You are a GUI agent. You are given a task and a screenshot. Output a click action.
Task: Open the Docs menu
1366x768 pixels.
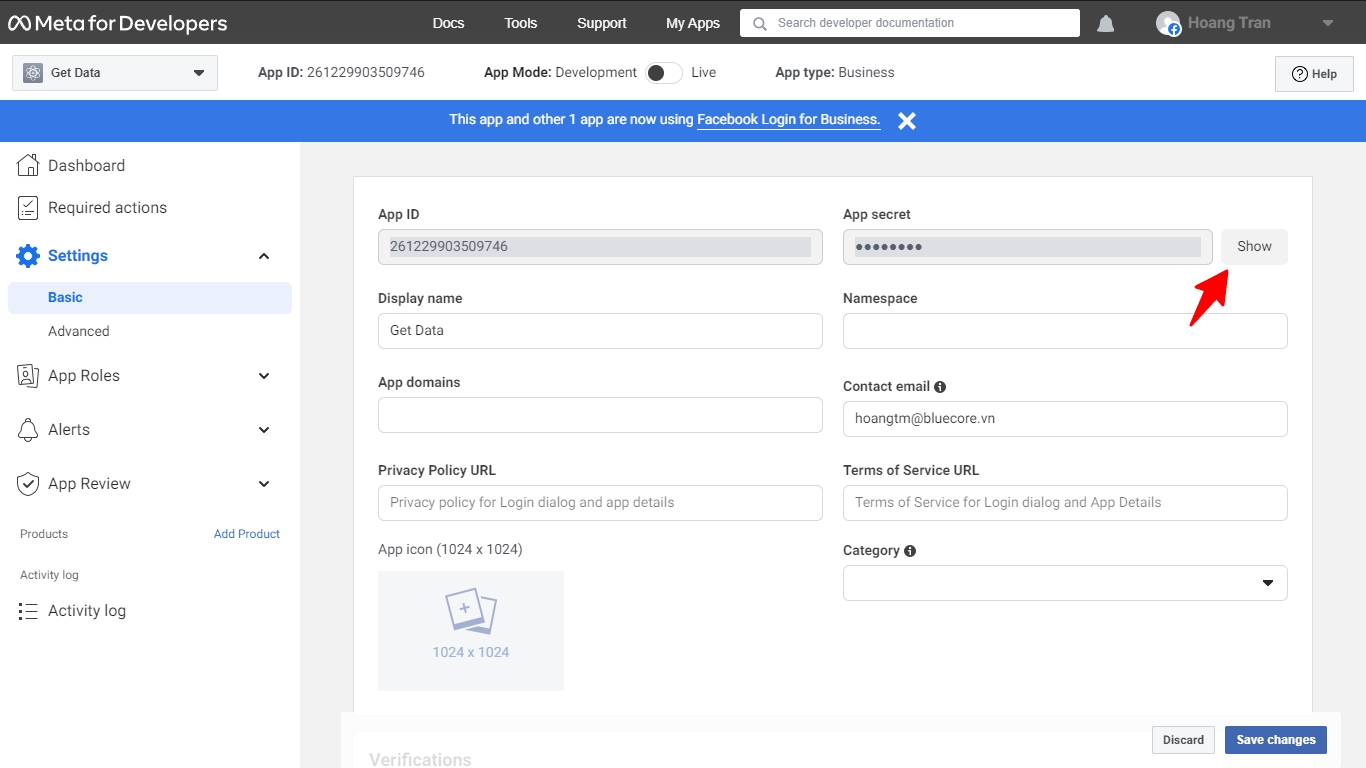coord(448,23)
